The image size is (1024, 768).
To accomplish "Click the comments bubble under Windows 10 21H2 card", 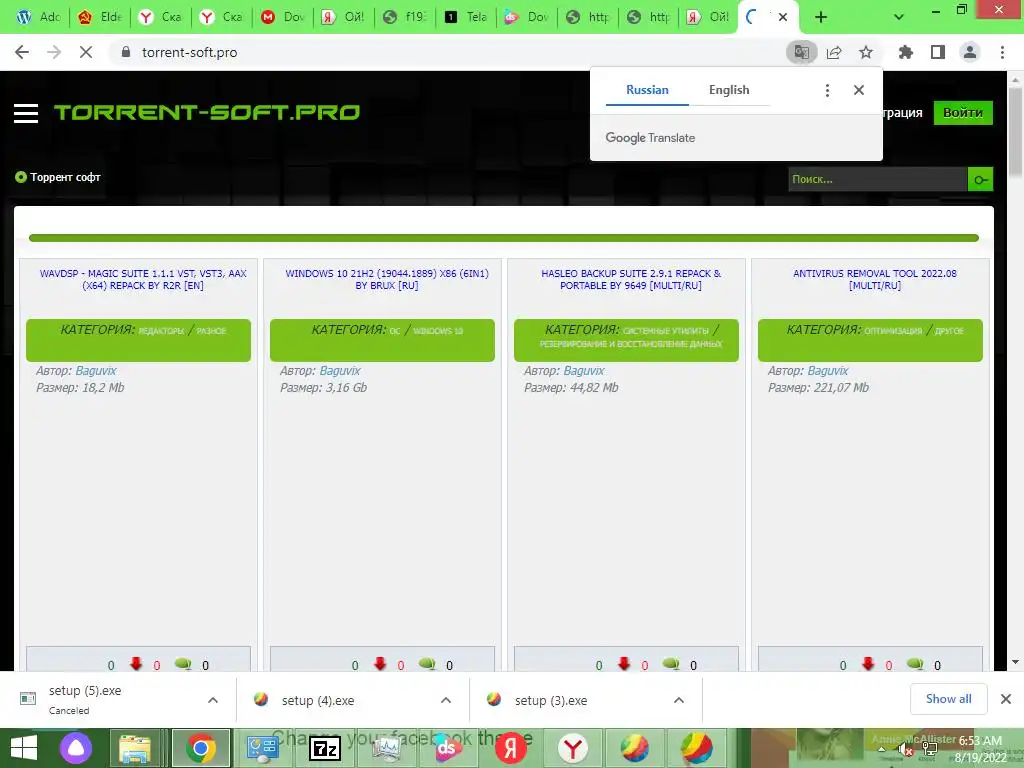I will [427, 664].
